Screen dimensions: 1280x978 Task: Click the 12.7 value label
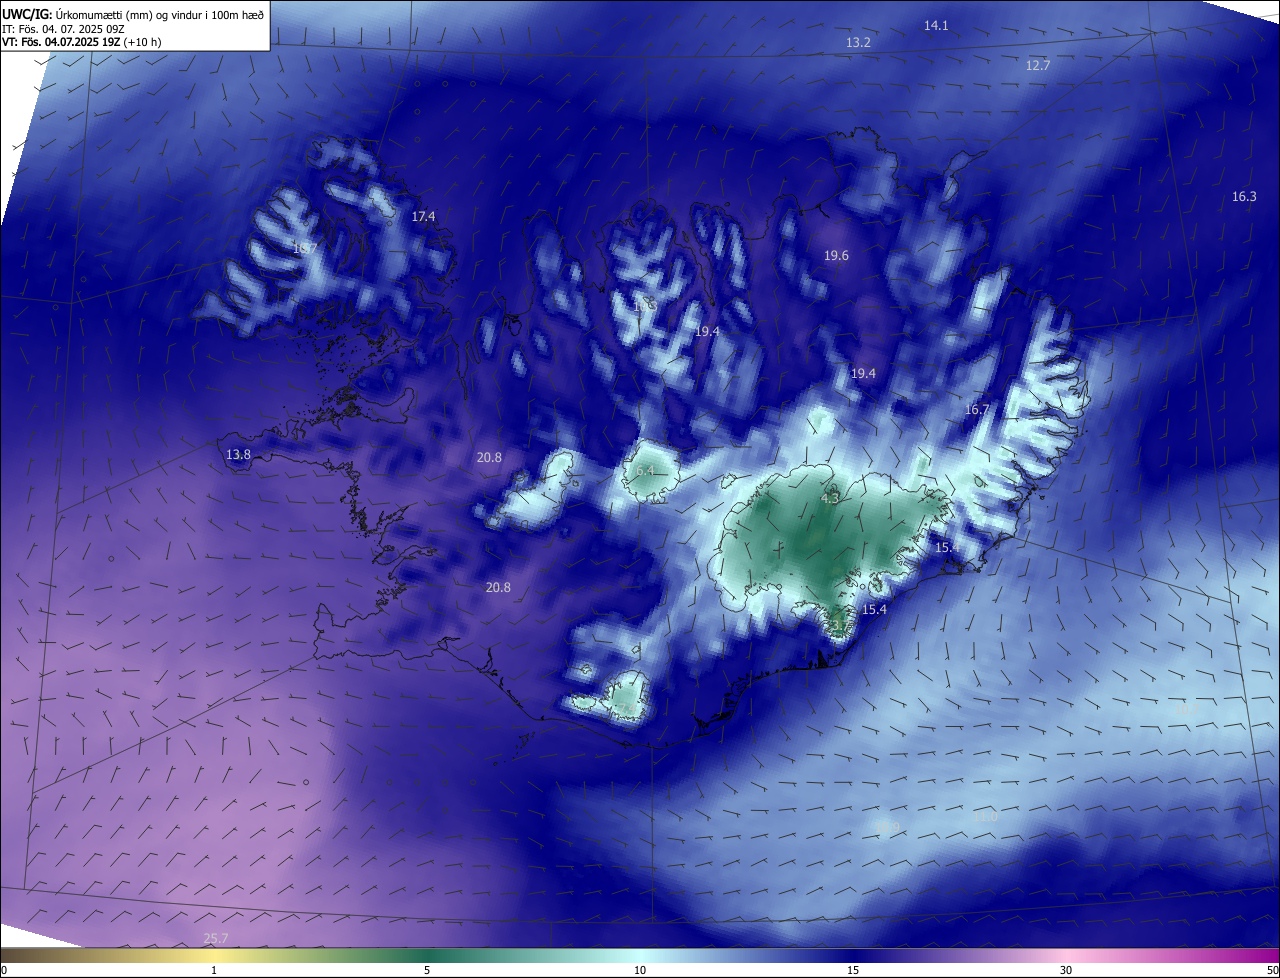click(1038, 65)
